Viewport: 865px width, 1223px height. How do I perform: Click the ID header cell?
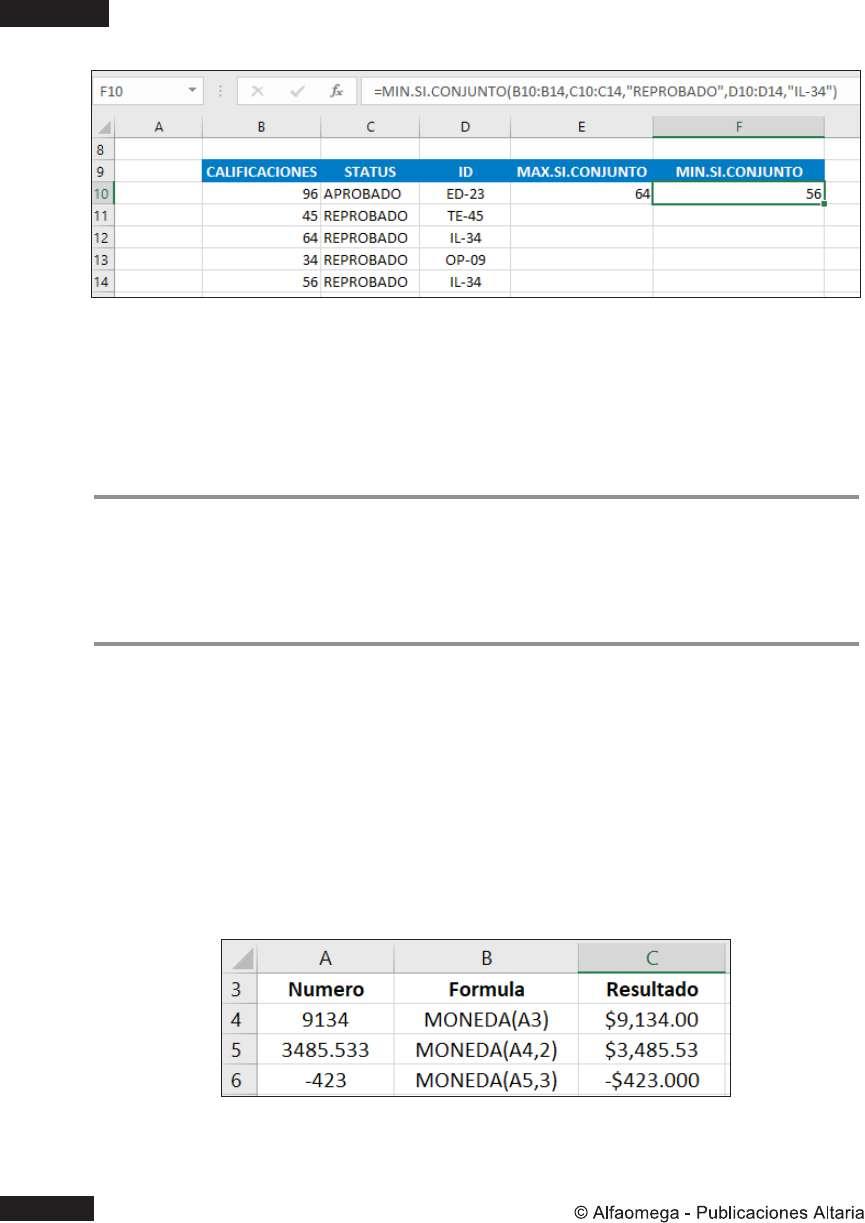465,171
